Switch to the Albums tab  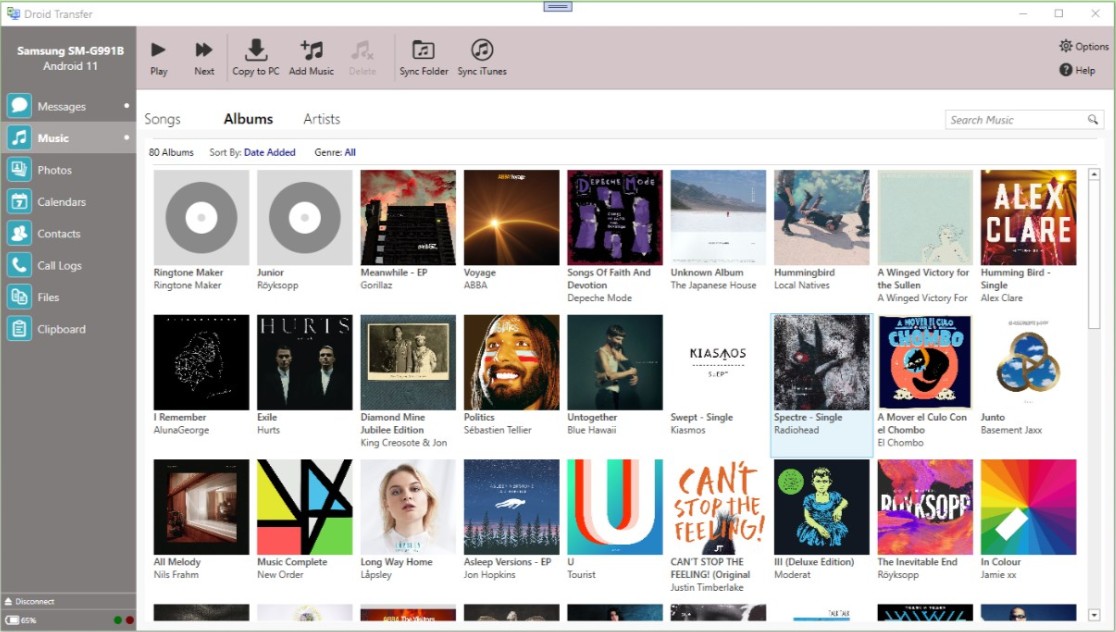pyautogui.click(x=248, y=119)
